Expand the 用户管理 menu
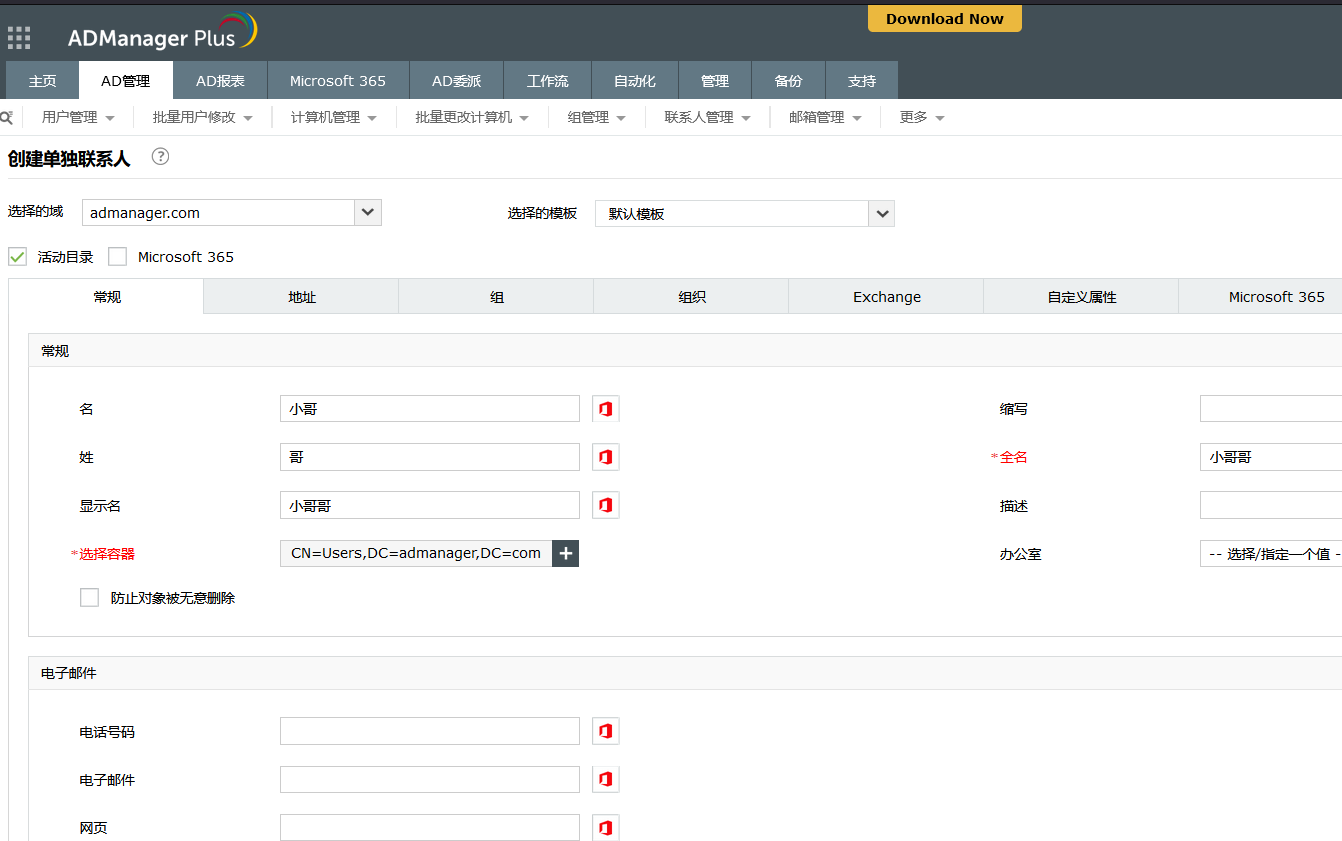 [78, 117]
